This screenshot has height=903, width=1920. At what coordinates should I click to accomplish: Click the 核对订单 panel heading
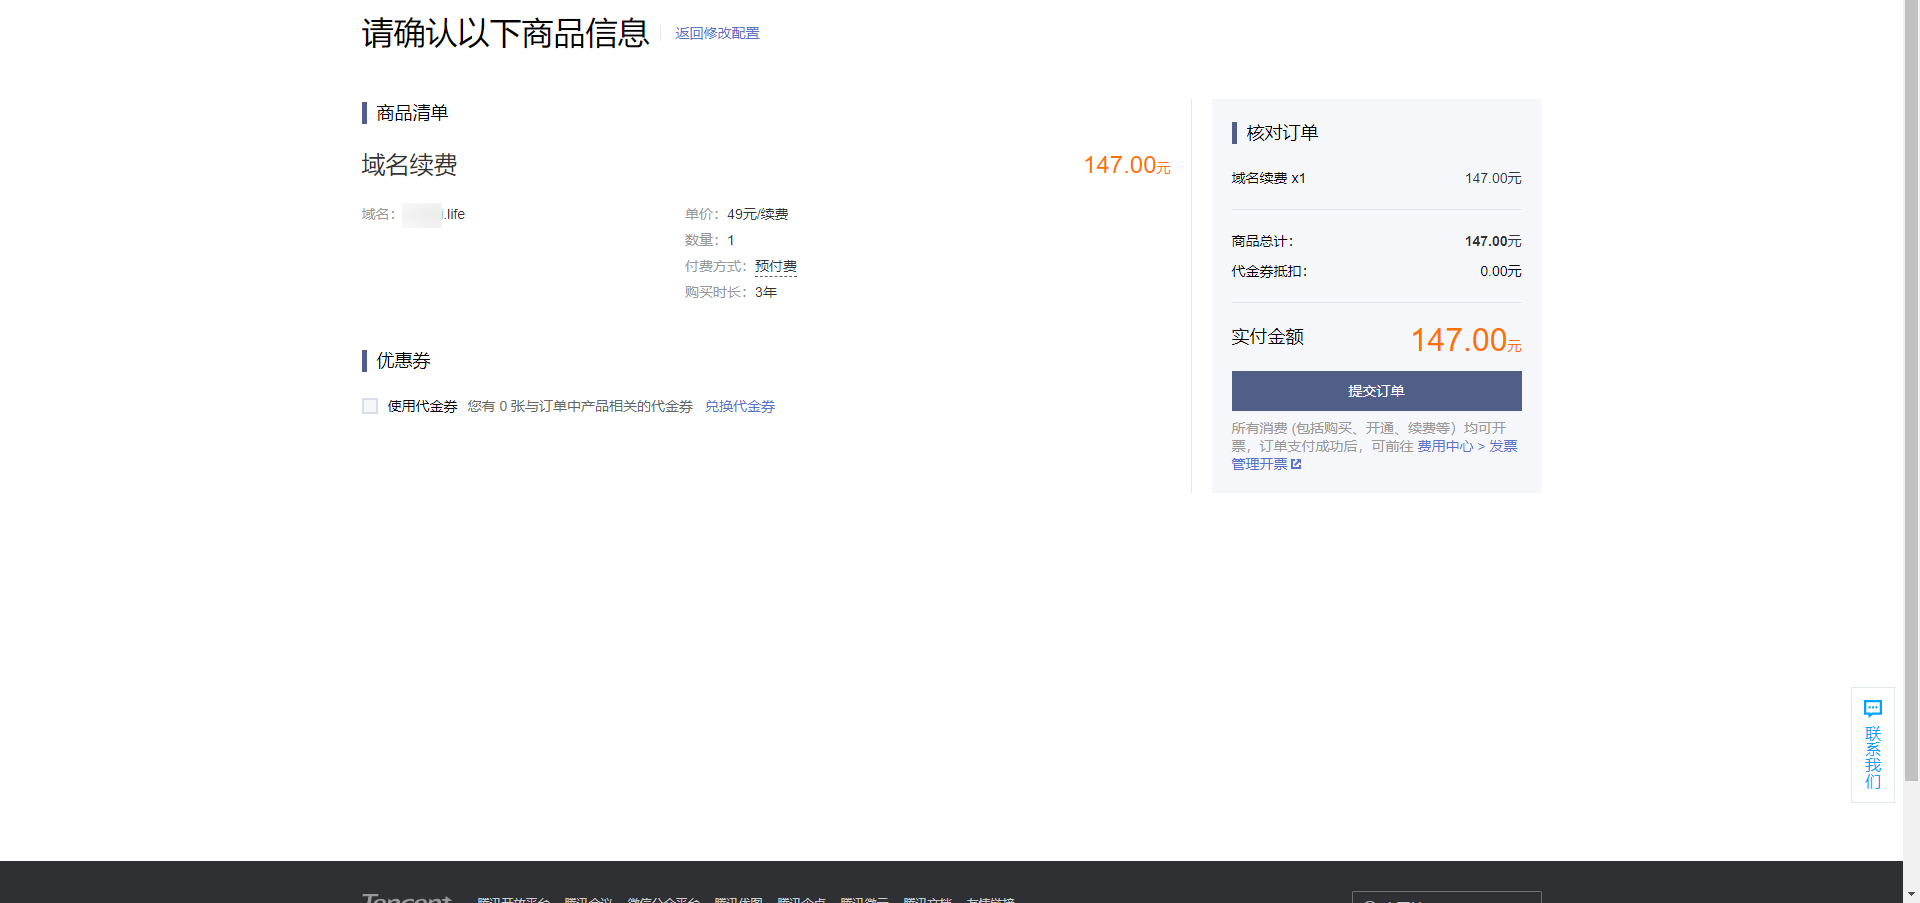click(1282, 133)
